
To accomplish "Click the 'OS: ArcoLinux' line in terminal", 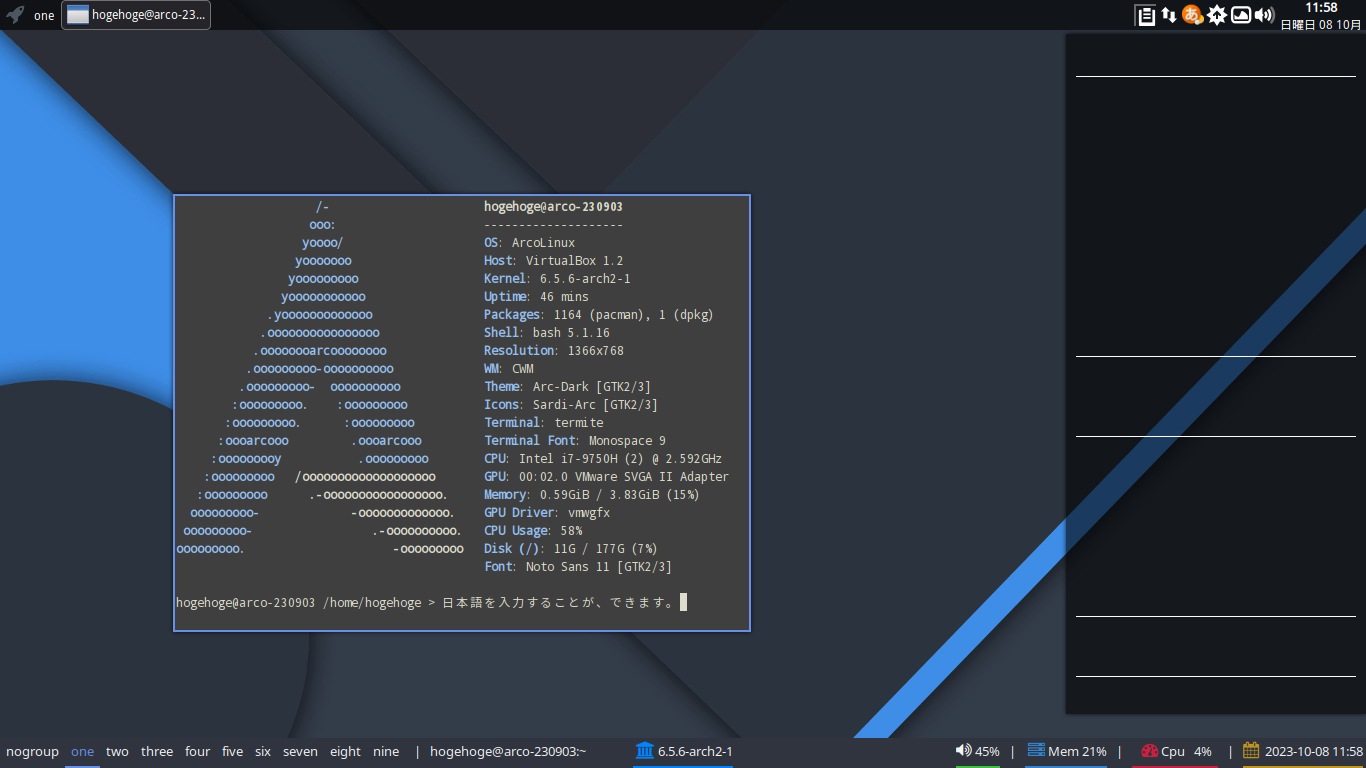I will click(x=529, y=243).
